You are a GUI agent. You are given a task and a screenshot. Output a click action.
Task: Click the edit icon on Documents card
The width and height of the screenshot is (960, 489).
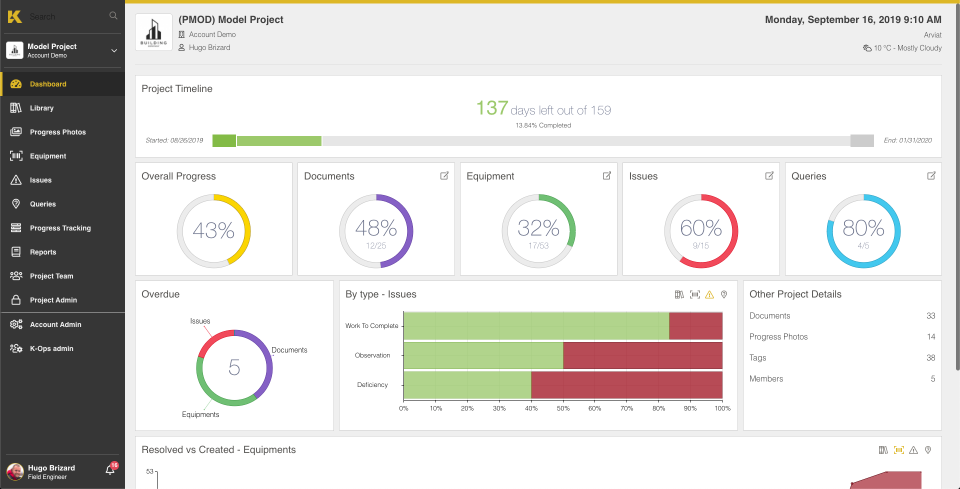point(445,176)
